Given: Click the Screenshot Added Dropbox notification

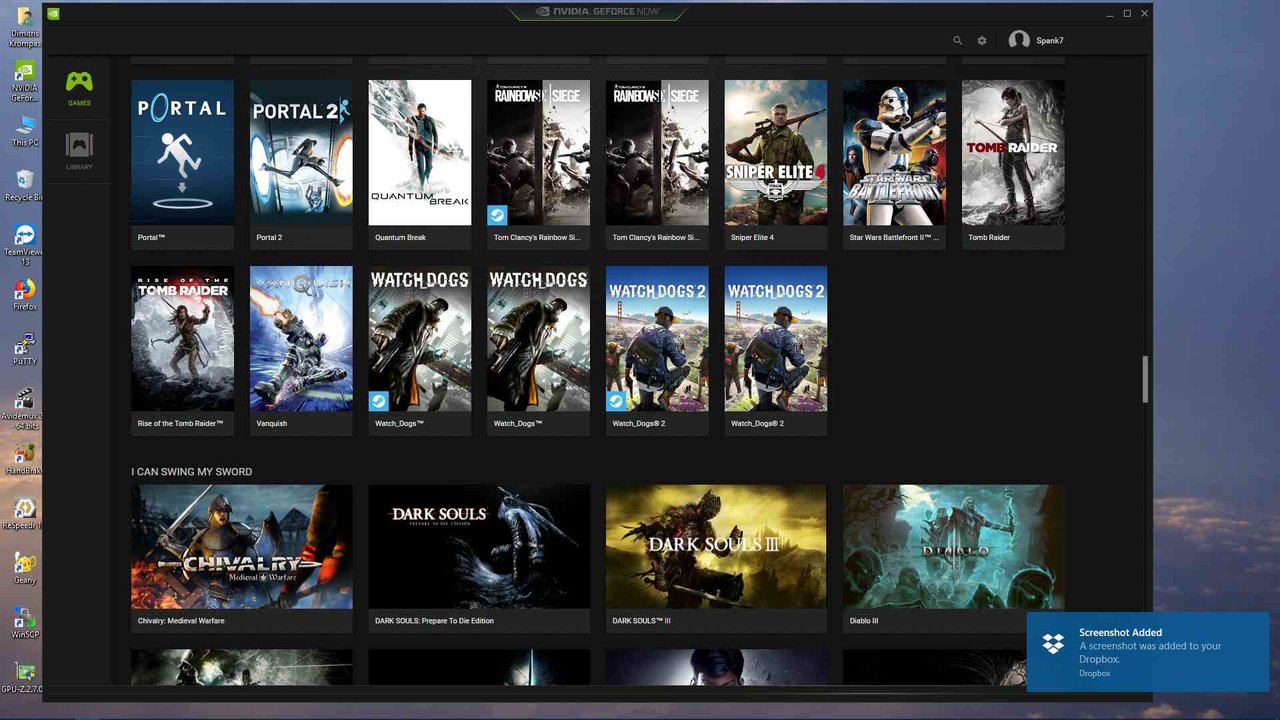Looking at the screenshot, I should [1148, 652].
